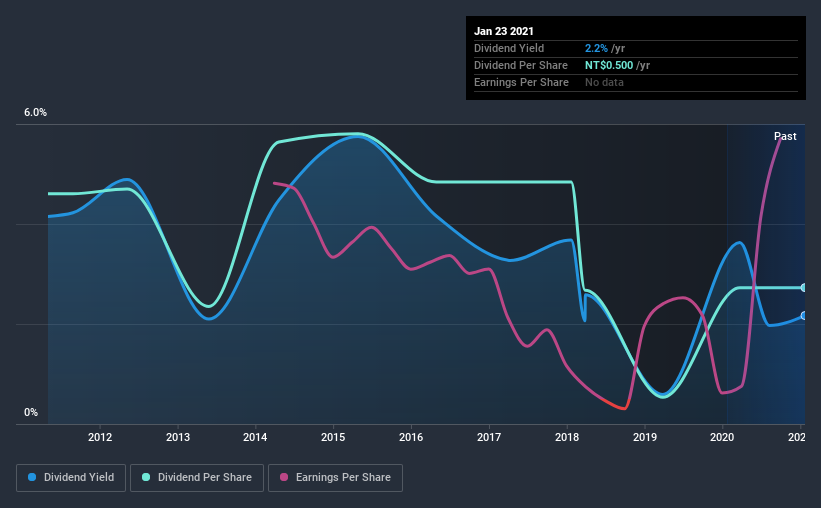Click the 2.2% Dividend Yield value in tooltip
This screenshot has width=821, height=508.
coord(596,48)
